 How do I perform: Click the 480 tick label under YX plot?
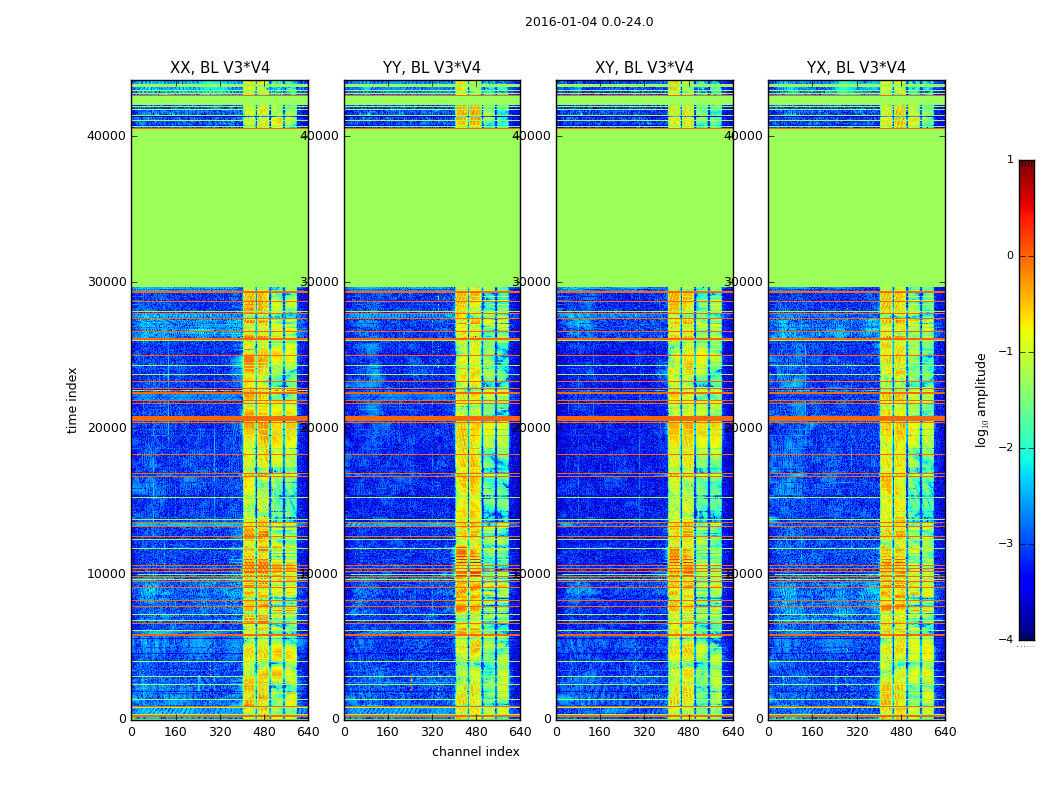coord(901,732)
